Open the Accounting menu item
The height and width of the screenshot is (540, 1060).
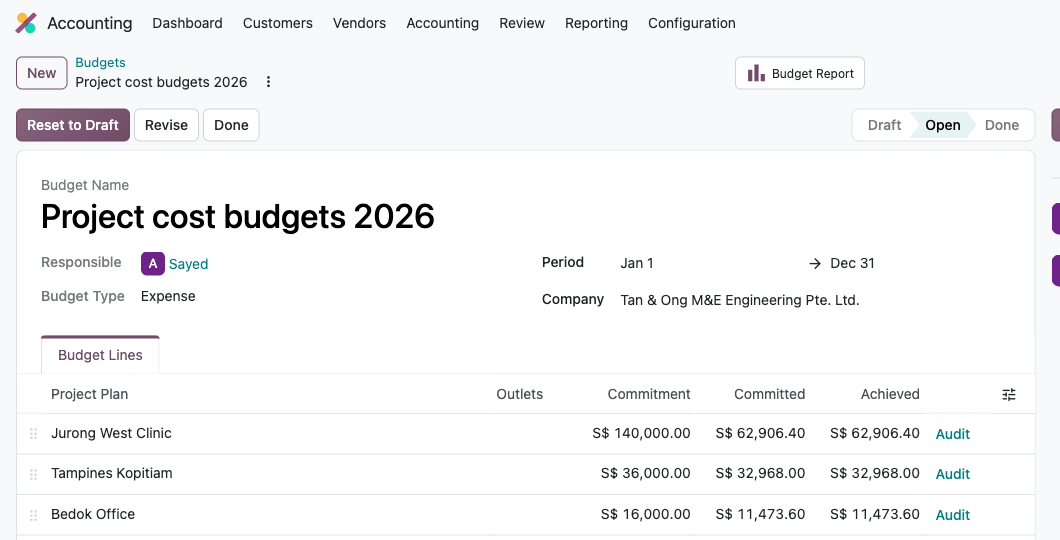(443, 23)
